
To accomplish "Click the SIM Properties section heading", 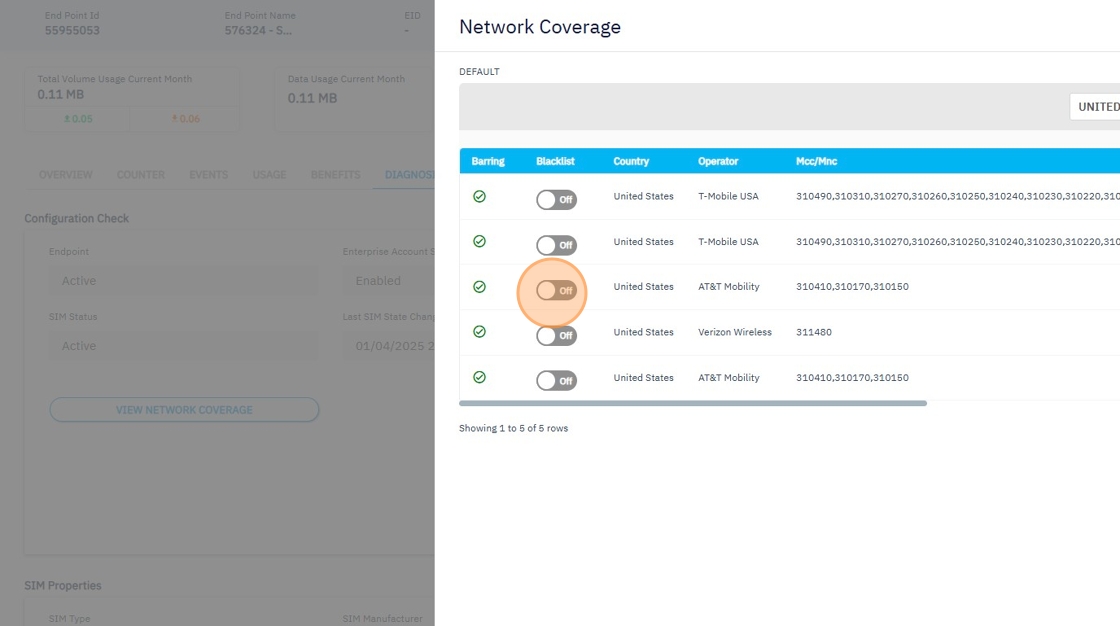I will 63,586.
